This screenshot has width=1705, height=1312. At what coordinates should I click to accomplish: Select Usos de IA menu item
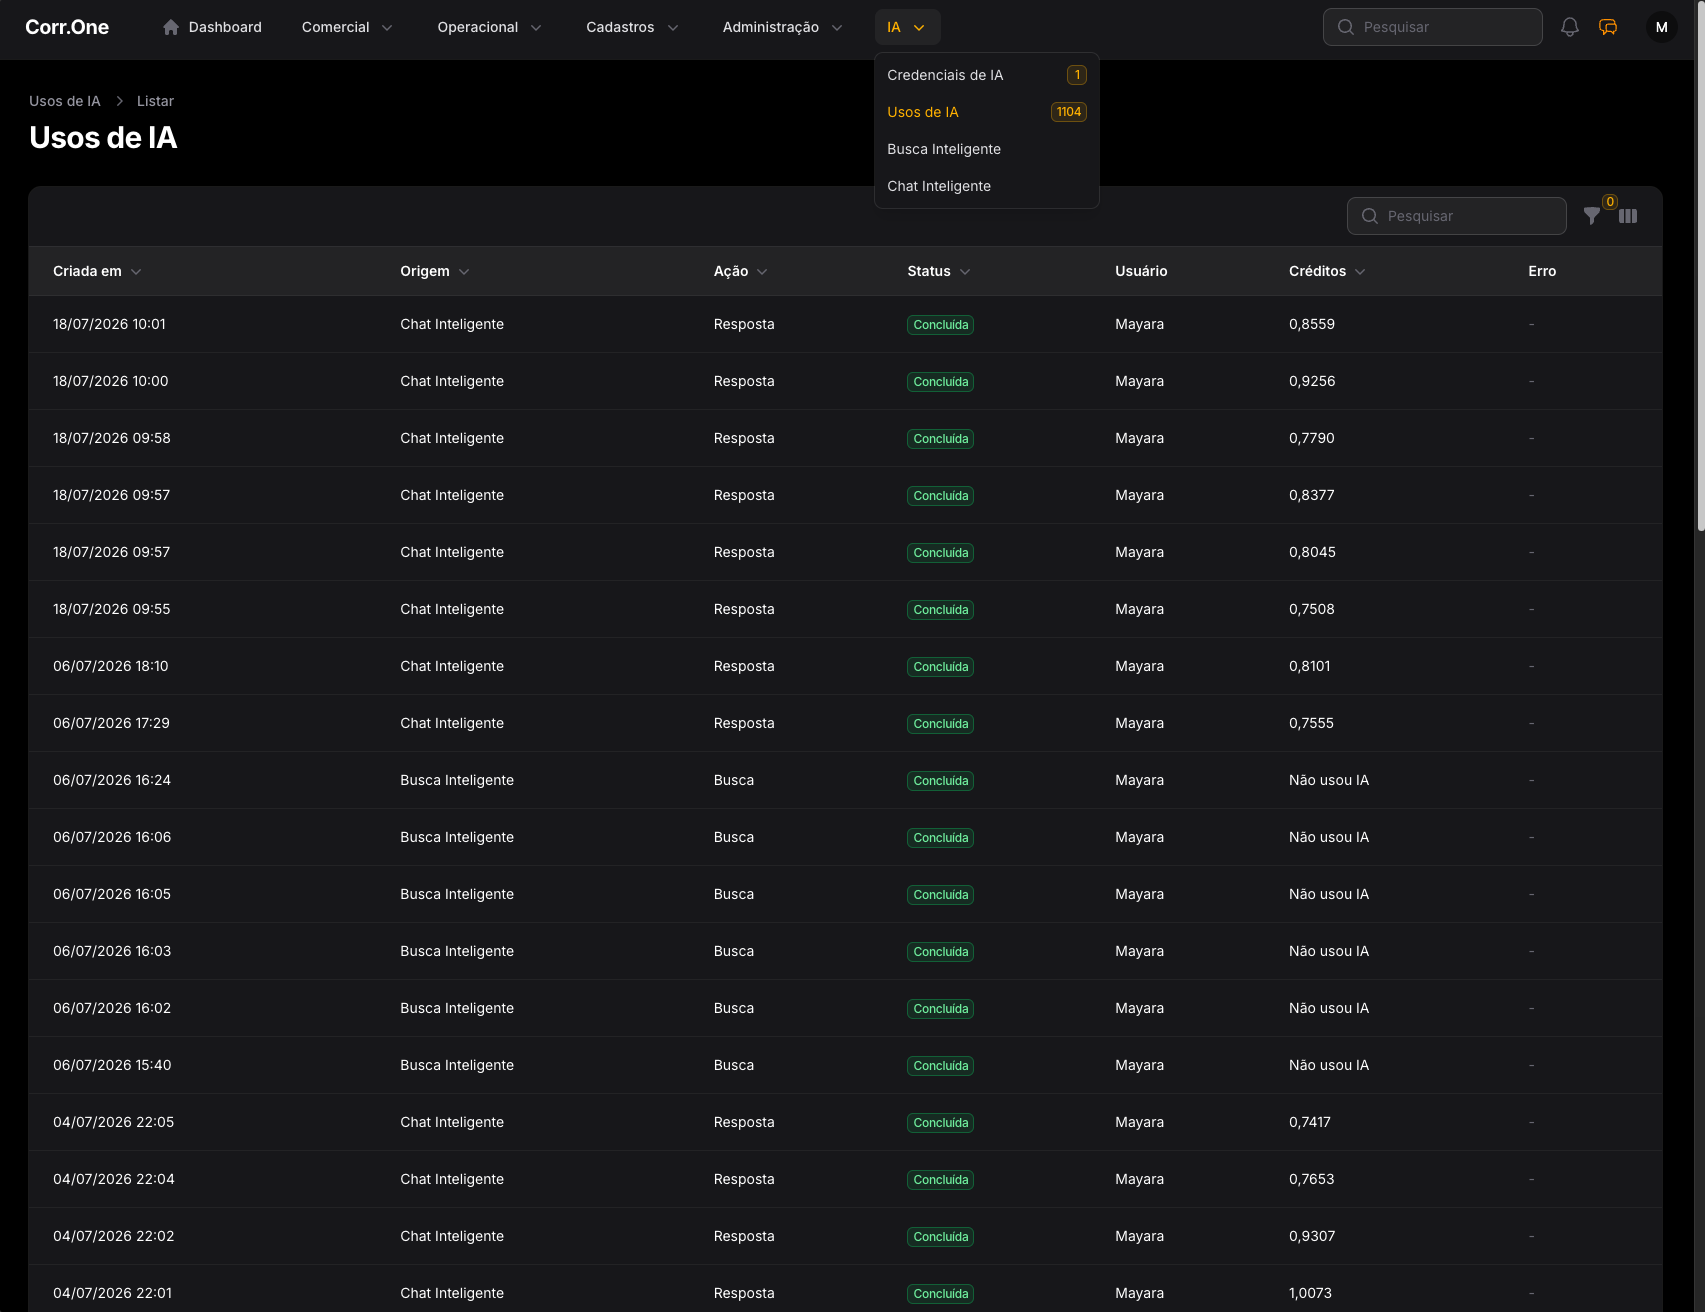986,112
